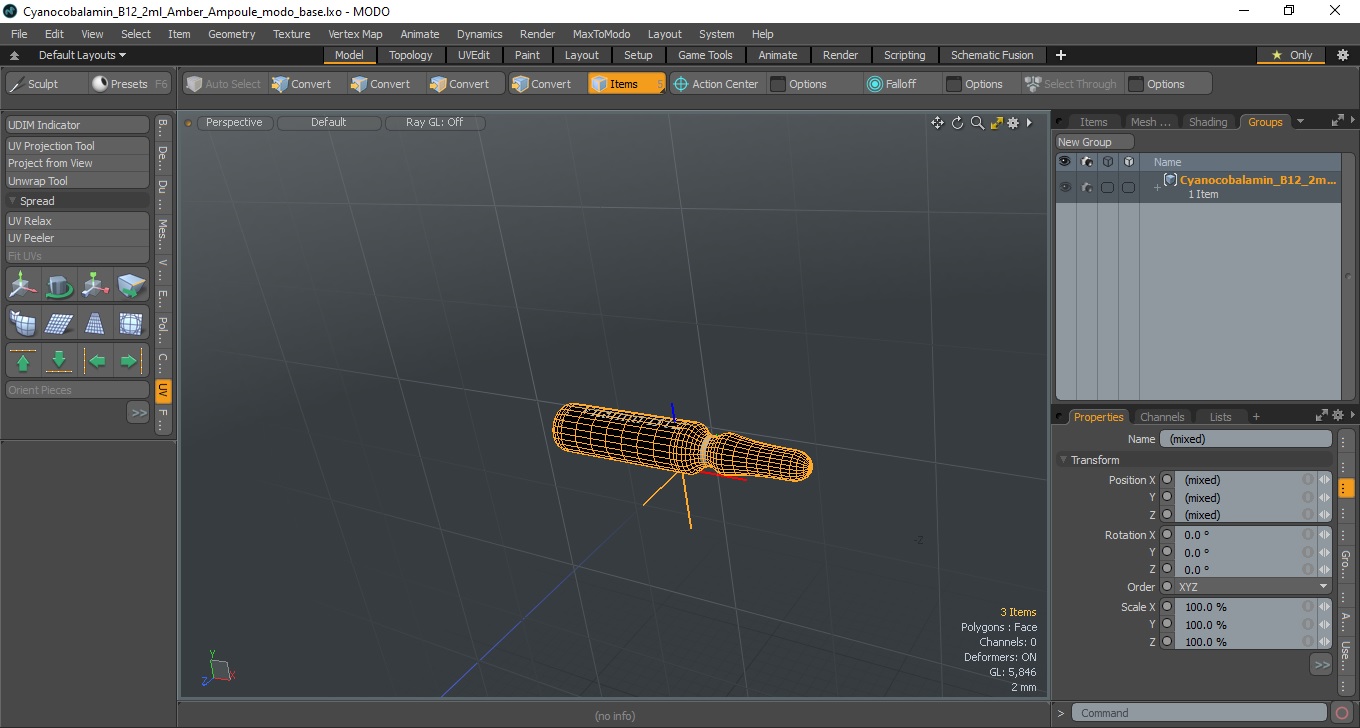Click the Presets button
The image size is (1360, 728).
point(129,84)
